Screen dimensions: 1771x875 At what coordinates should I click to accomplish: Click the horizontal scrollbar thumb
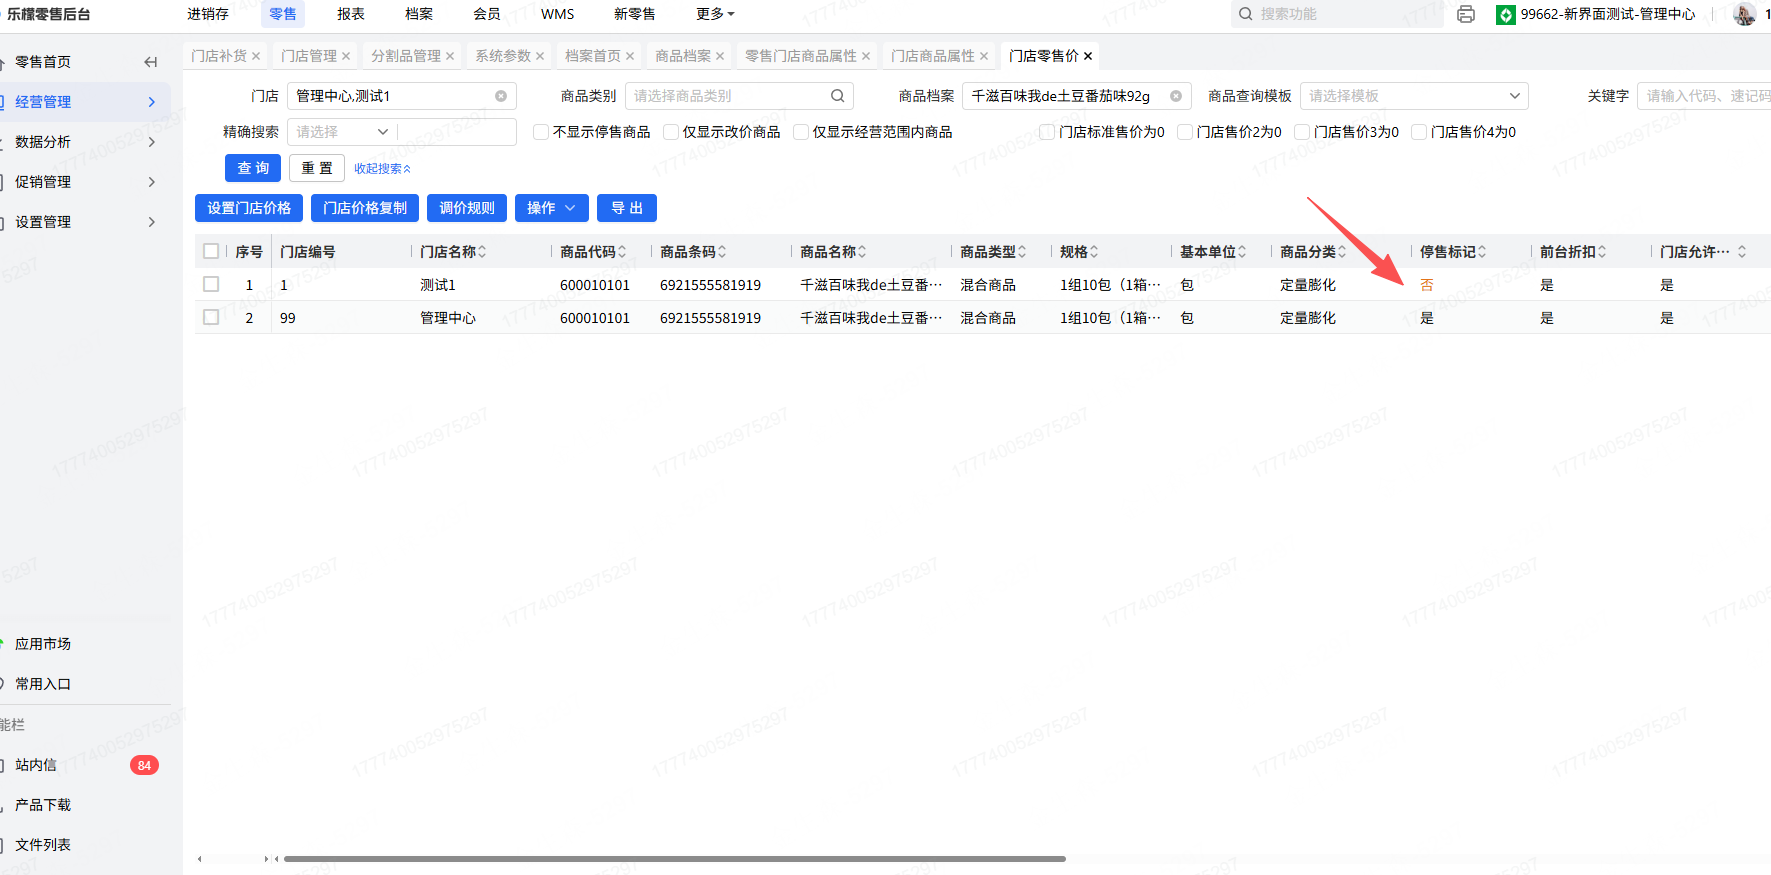[x=675, y=858]
